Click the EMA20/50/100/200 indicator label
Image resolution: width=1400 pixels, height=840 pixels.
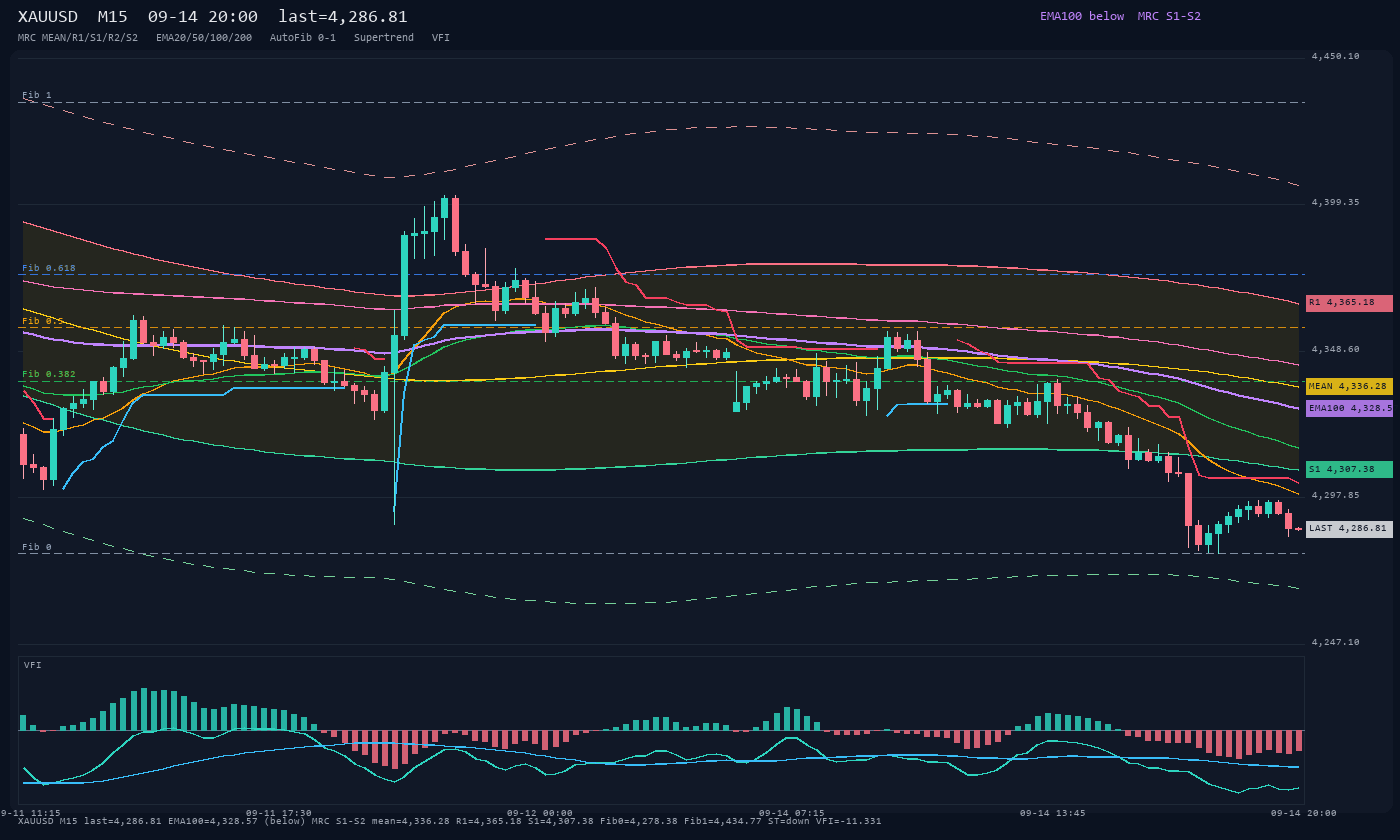204,38
